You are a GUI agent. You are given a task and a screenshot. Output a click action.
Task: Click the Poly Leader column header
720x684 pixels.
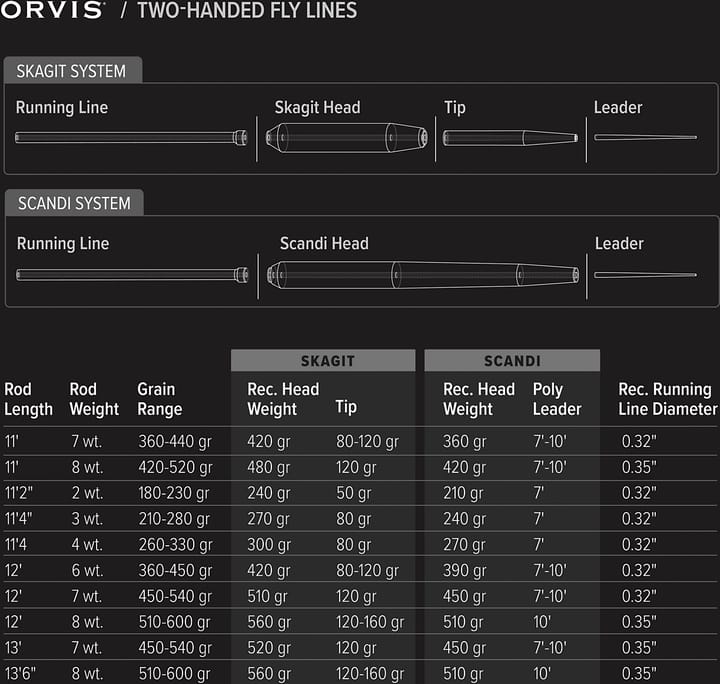[557, 399]
